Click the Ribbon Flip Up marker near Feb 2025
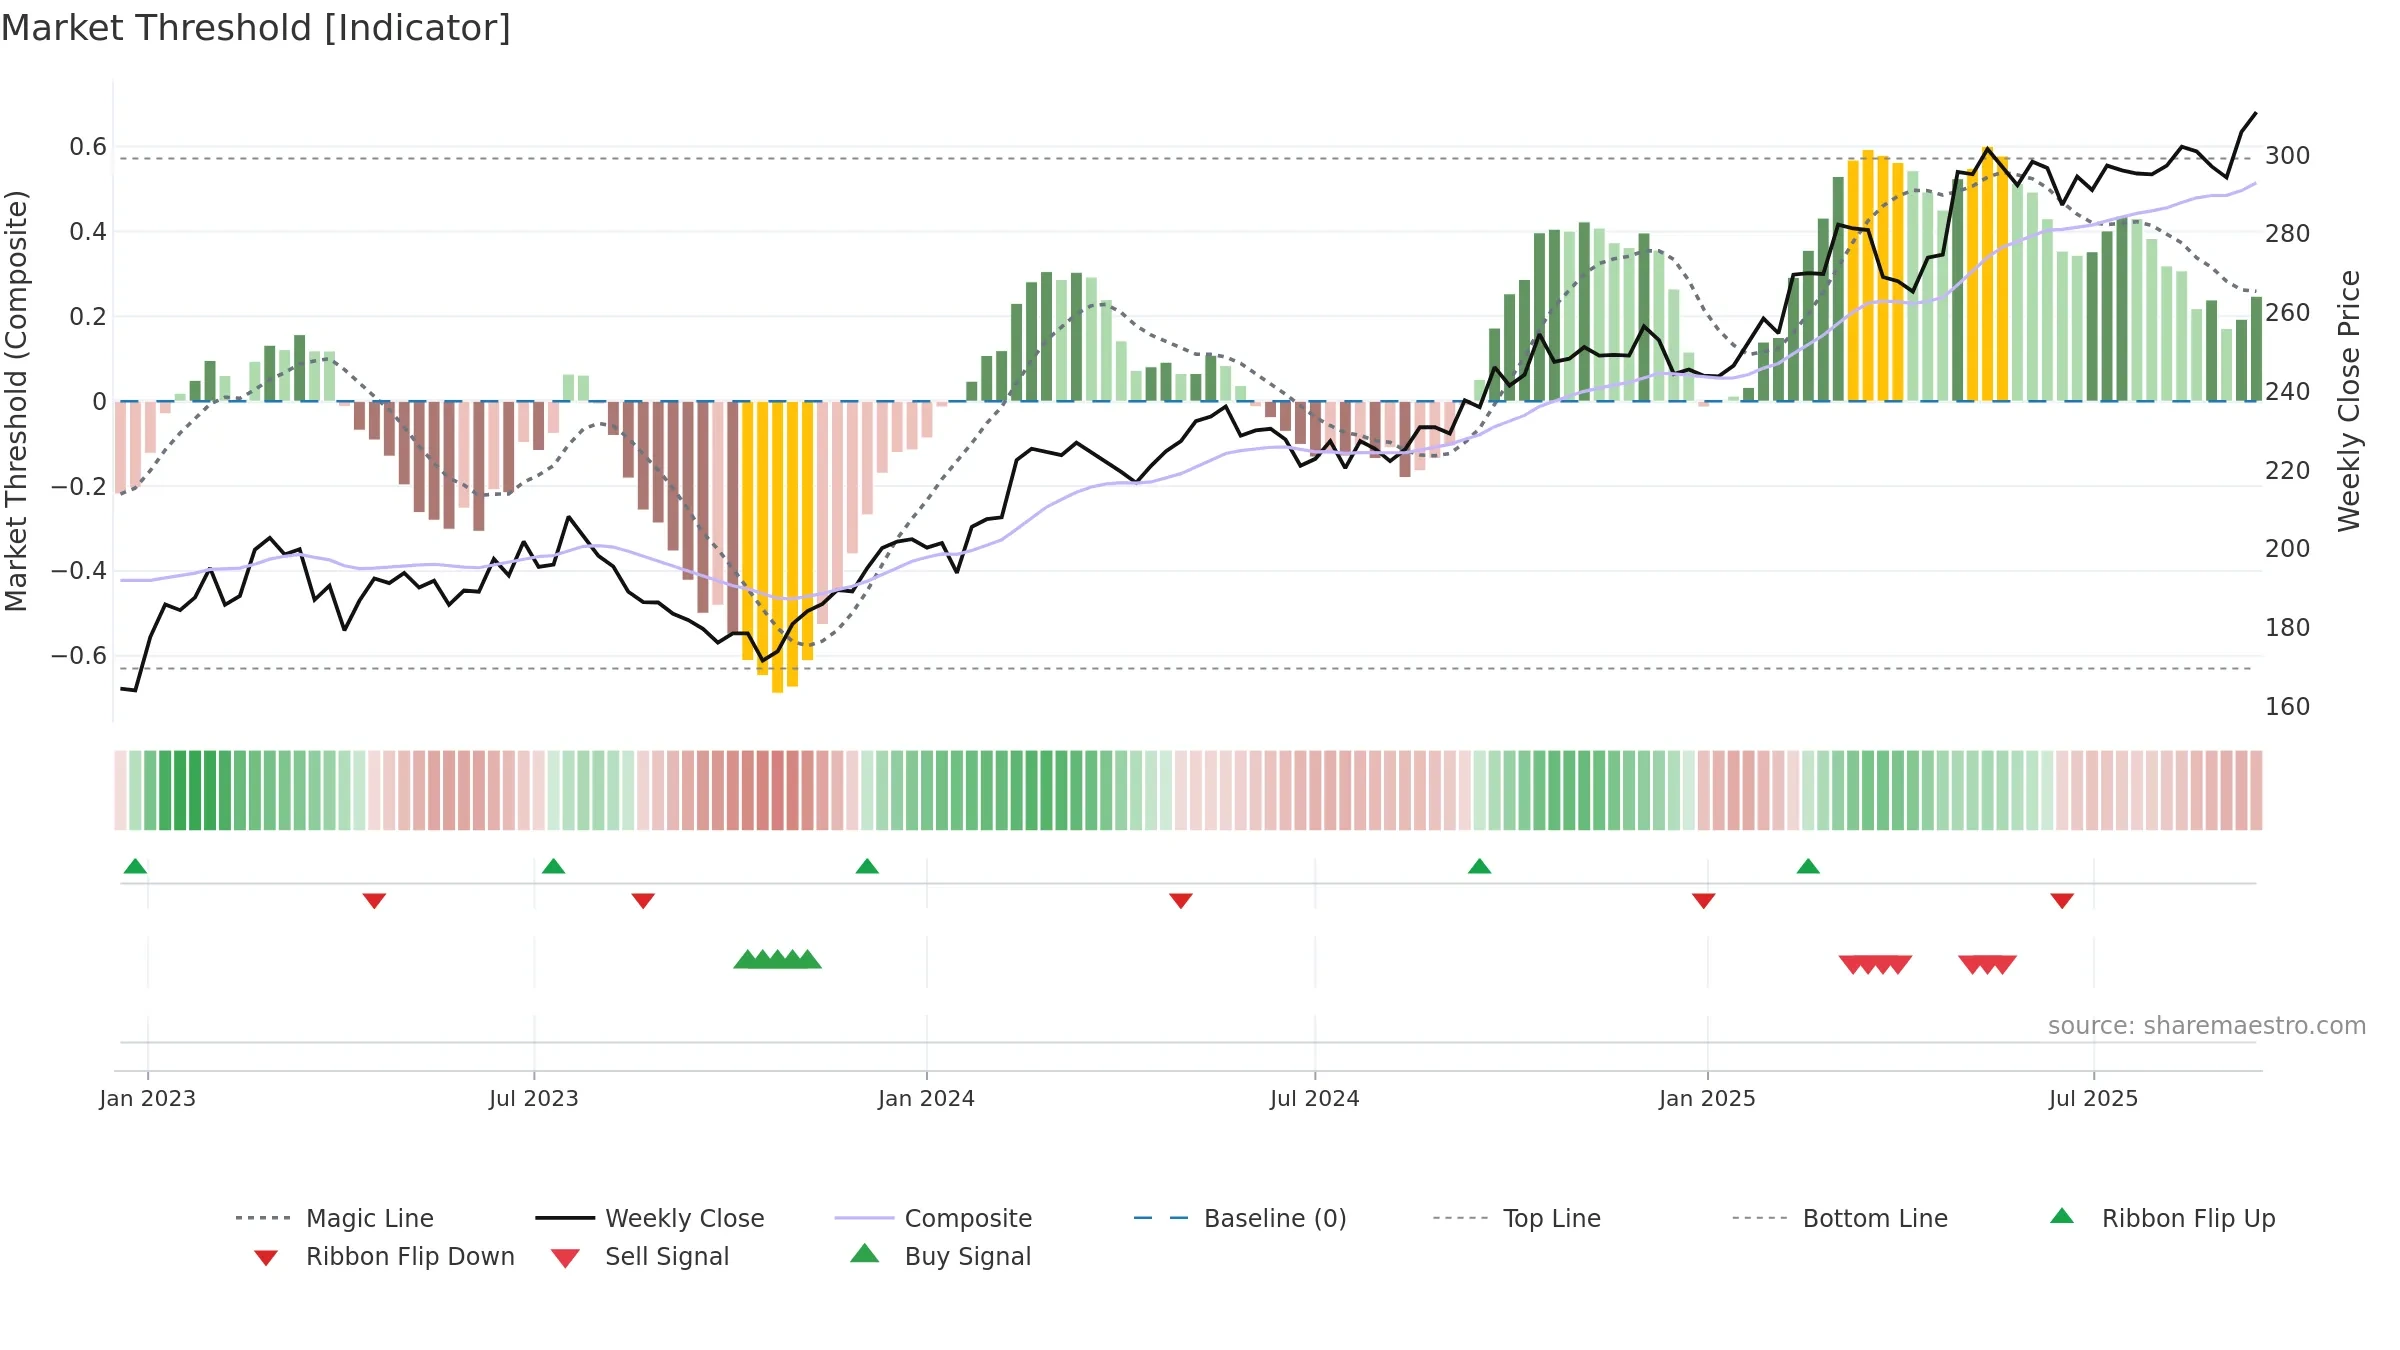Viewport: 2400px width, 1350px height. (1808, 866)
